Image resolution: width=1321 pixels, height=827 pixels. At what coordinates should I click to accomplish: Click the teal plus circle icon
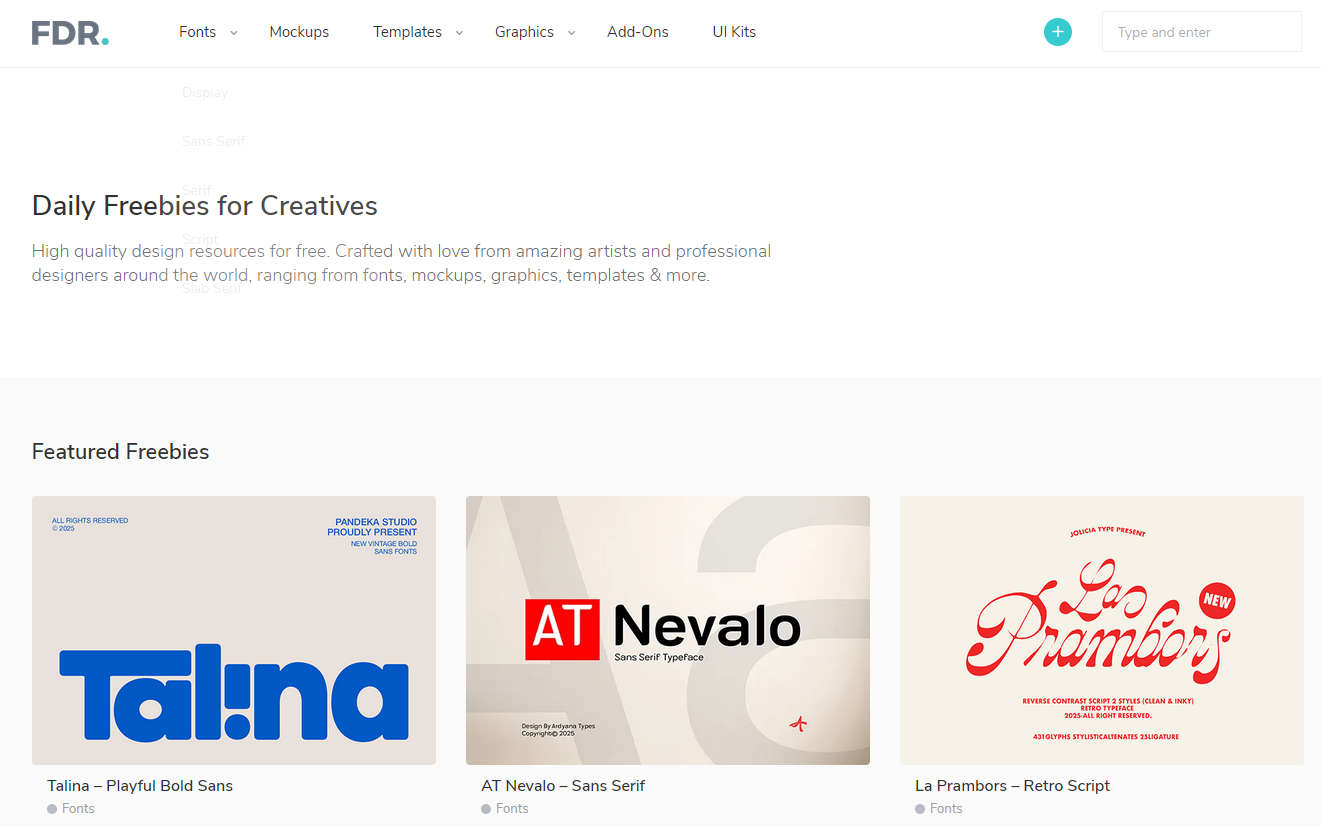click(x=1057, y=32)
